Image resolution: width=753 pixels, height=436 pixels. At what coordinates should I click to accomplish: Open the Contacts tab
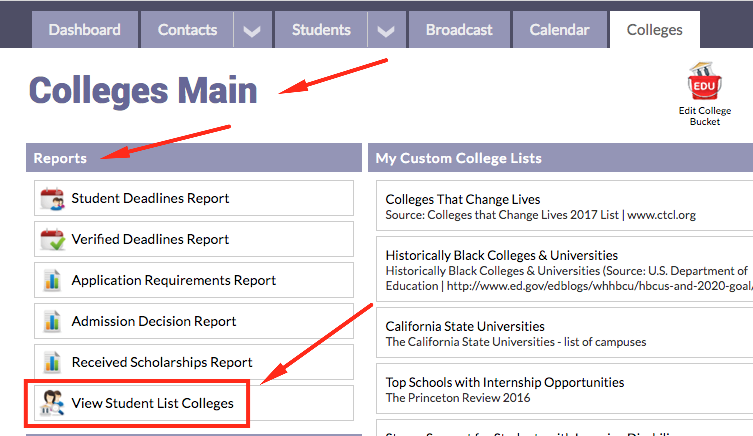(187, 30)
